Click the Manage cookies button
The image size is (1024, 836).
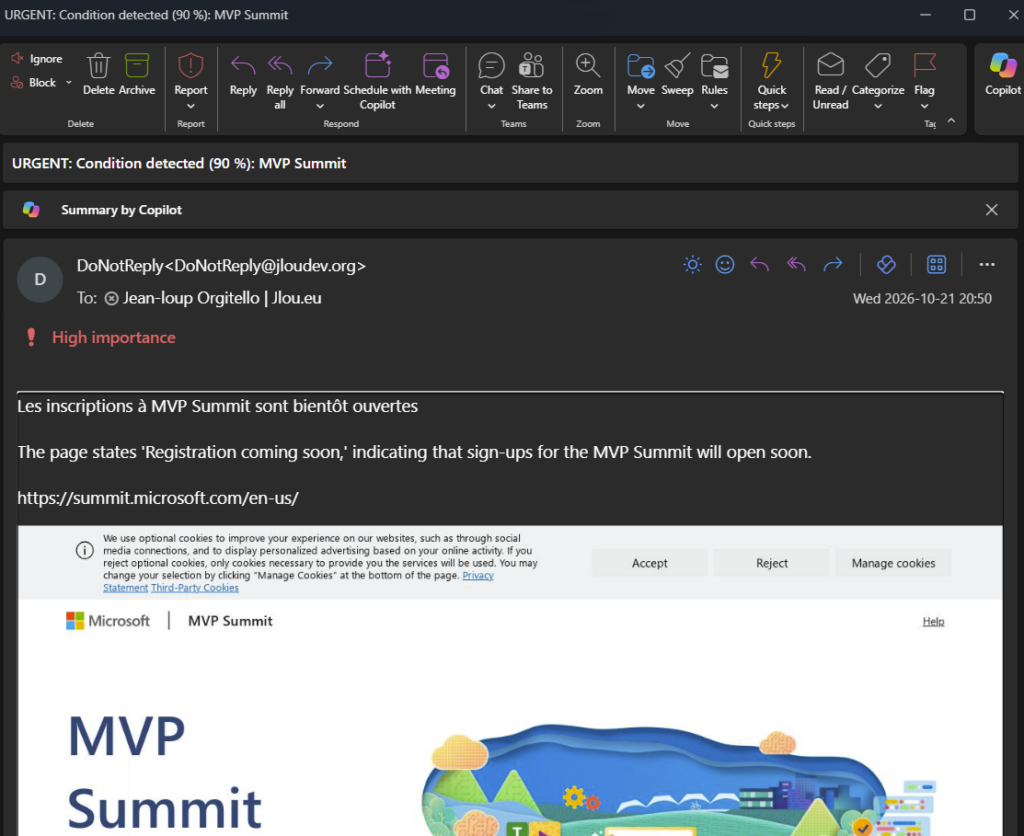pos(893,563)
